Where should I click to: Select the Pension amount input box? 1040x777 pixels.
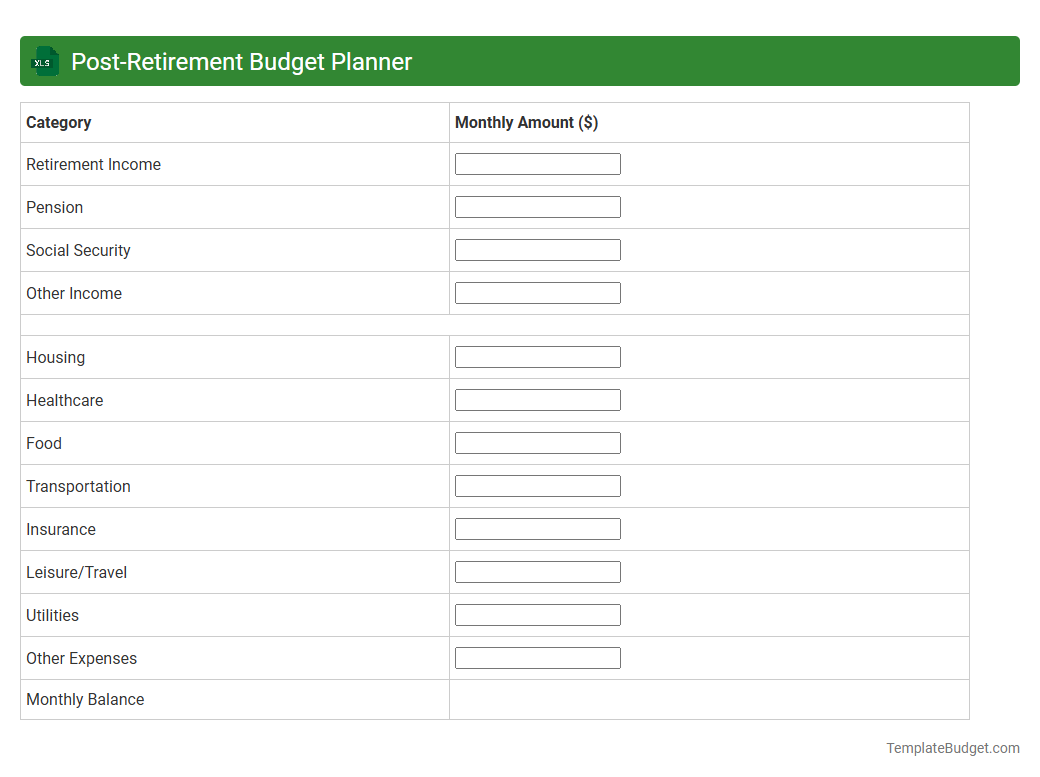[x=537, y=206]
